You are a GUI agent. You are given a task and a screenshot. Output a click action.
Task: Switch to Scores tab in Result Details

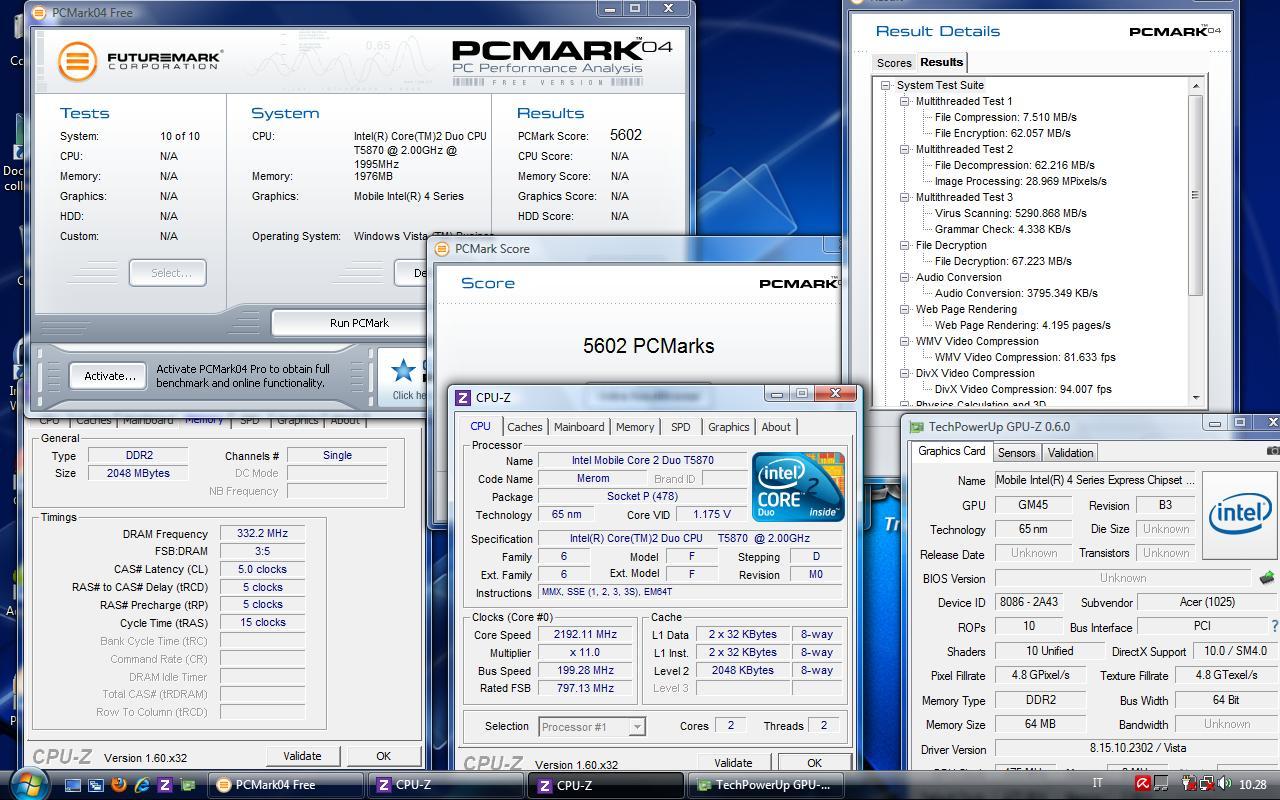point(894,63)
